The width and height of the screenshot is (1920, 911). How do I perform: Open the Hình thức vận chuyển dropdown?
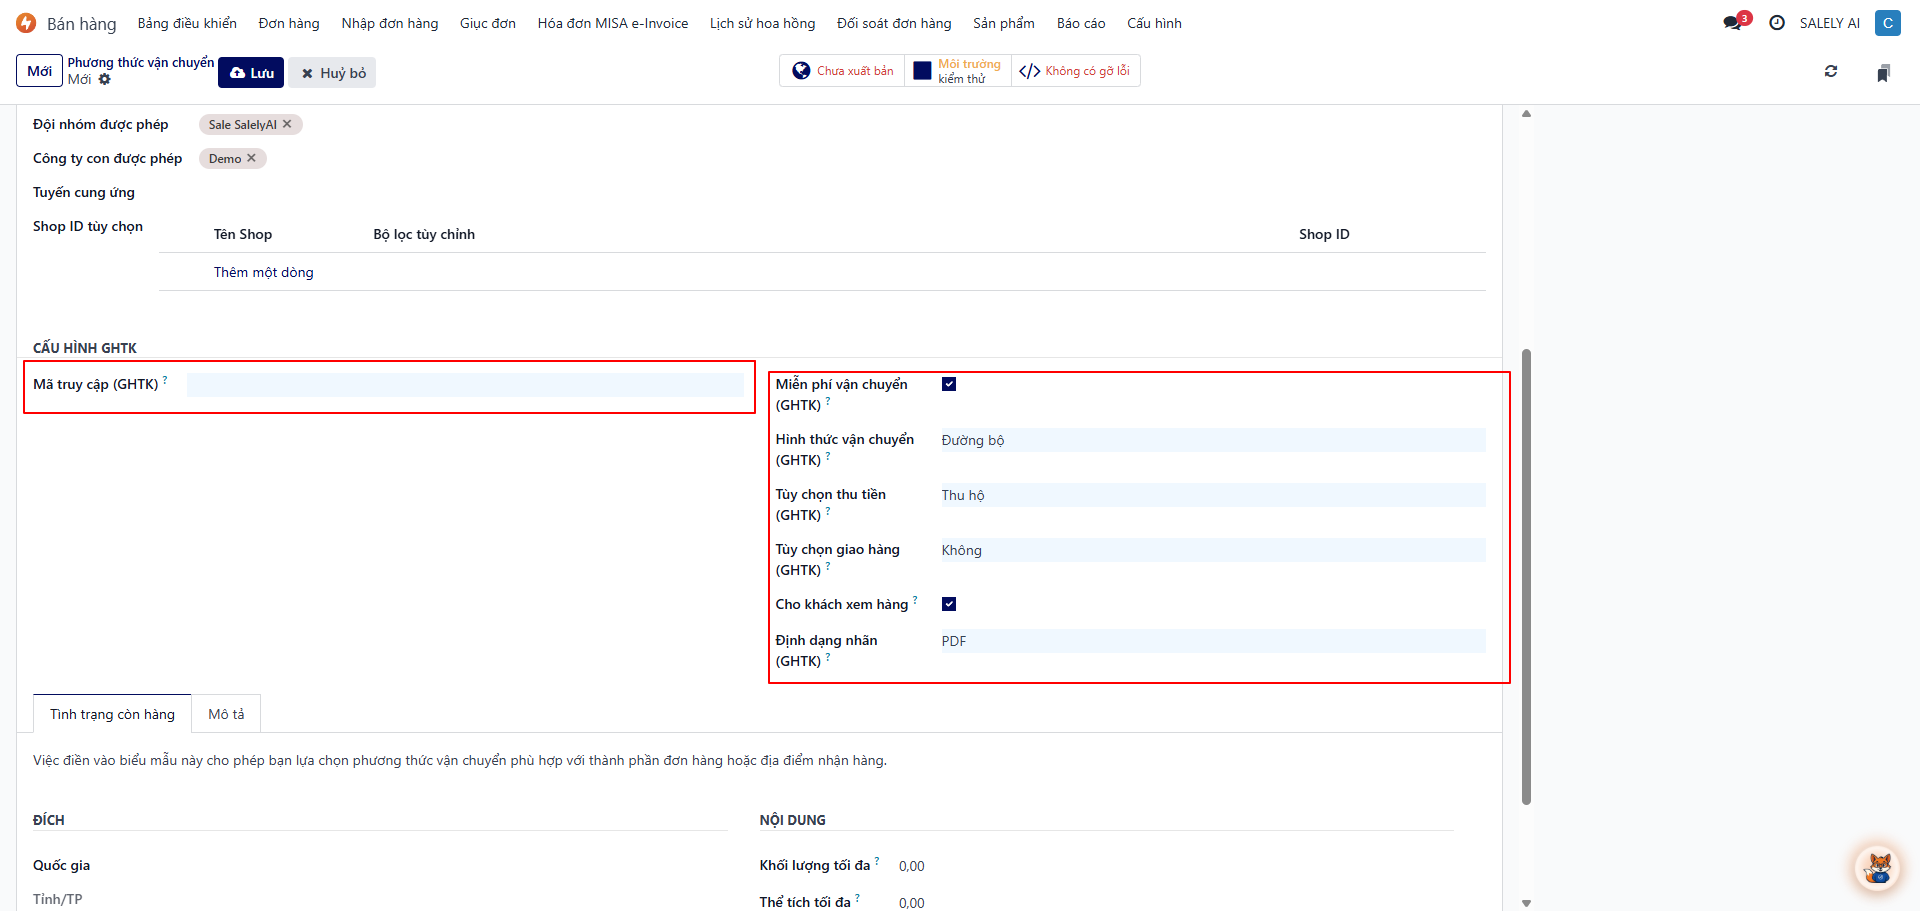[1212, 440]
